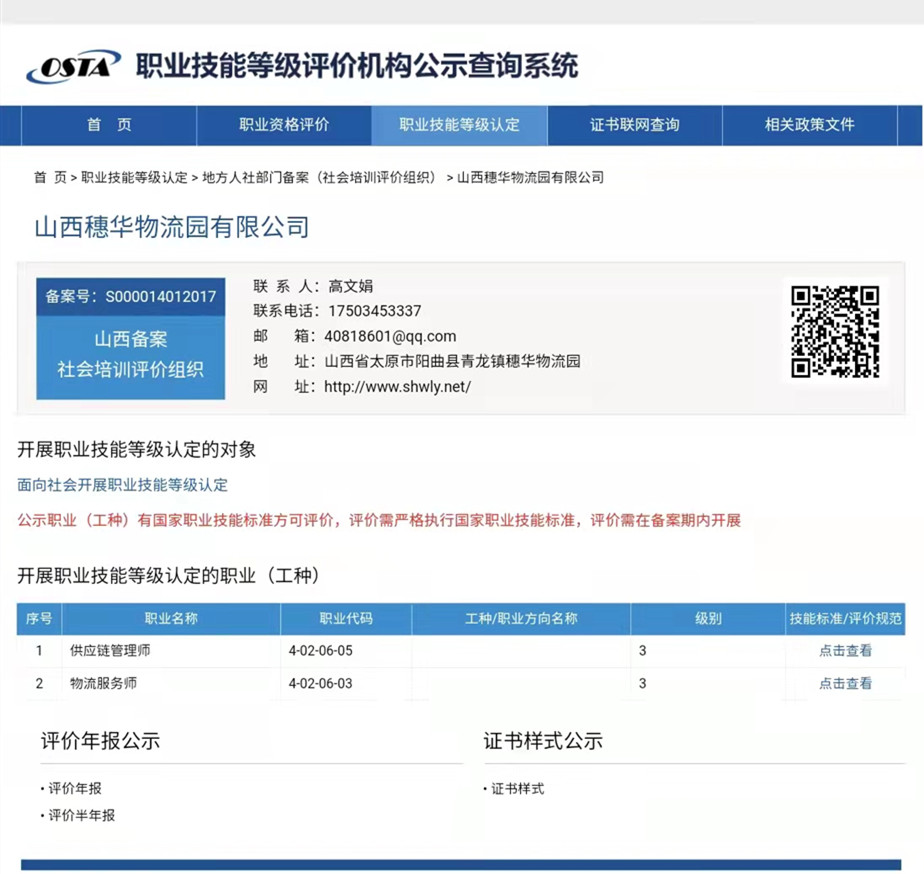
Task: Click the 工种/职业方向名称 column header
Action: pyautogui.click(x=521, y=619)
